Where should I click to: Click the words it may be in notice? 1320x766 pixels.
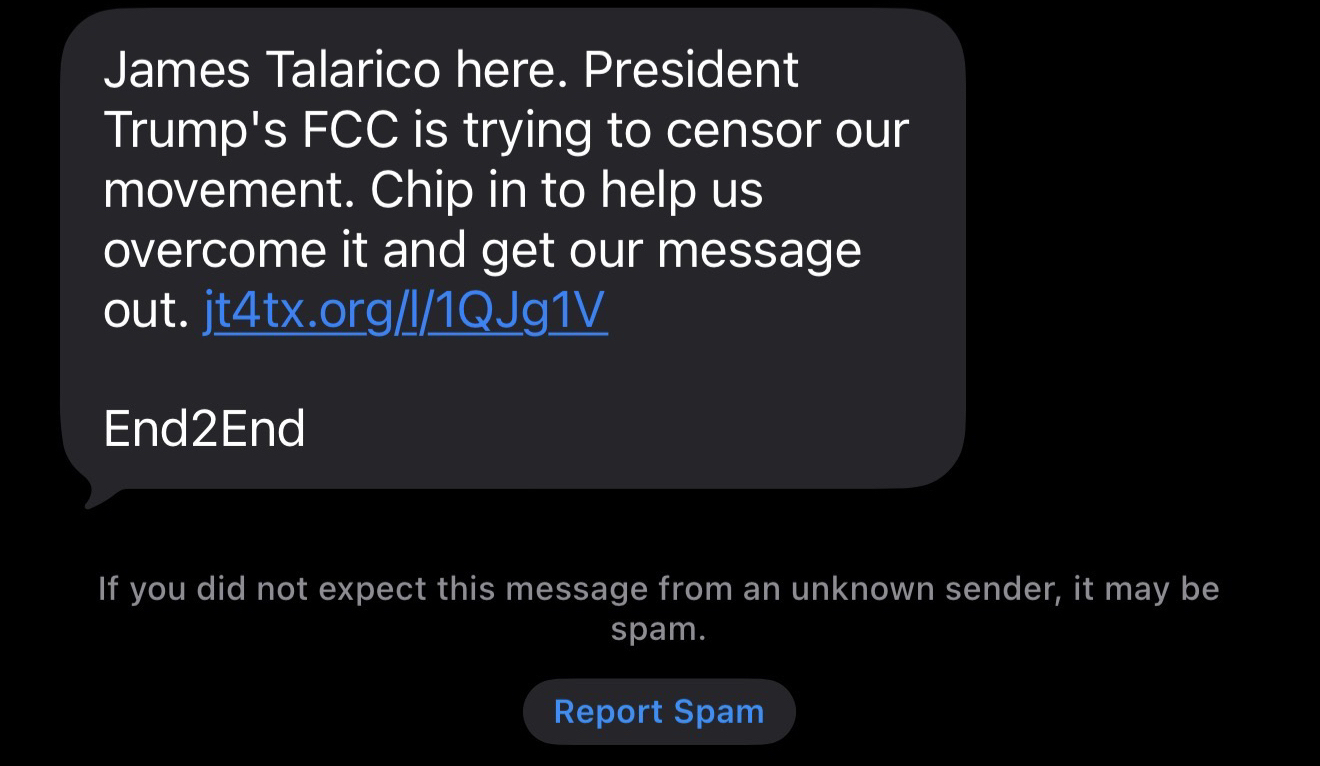coord(1146,589)
